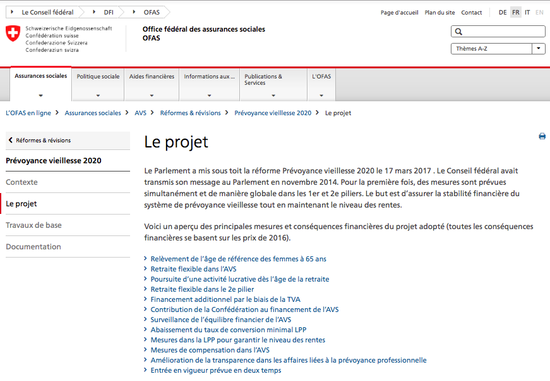The width and height of the screenshot is (550, 381).
Task: Expand the L'OFAS menu arrow
Action: click(x=321, y=95)
